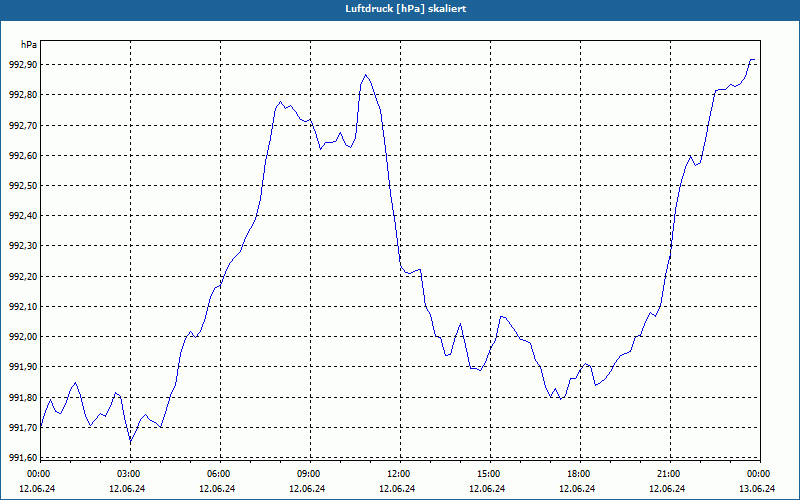The image size is (800, 500).
Task: Select the 992,20 y-axis label
Action: (23, 277)
